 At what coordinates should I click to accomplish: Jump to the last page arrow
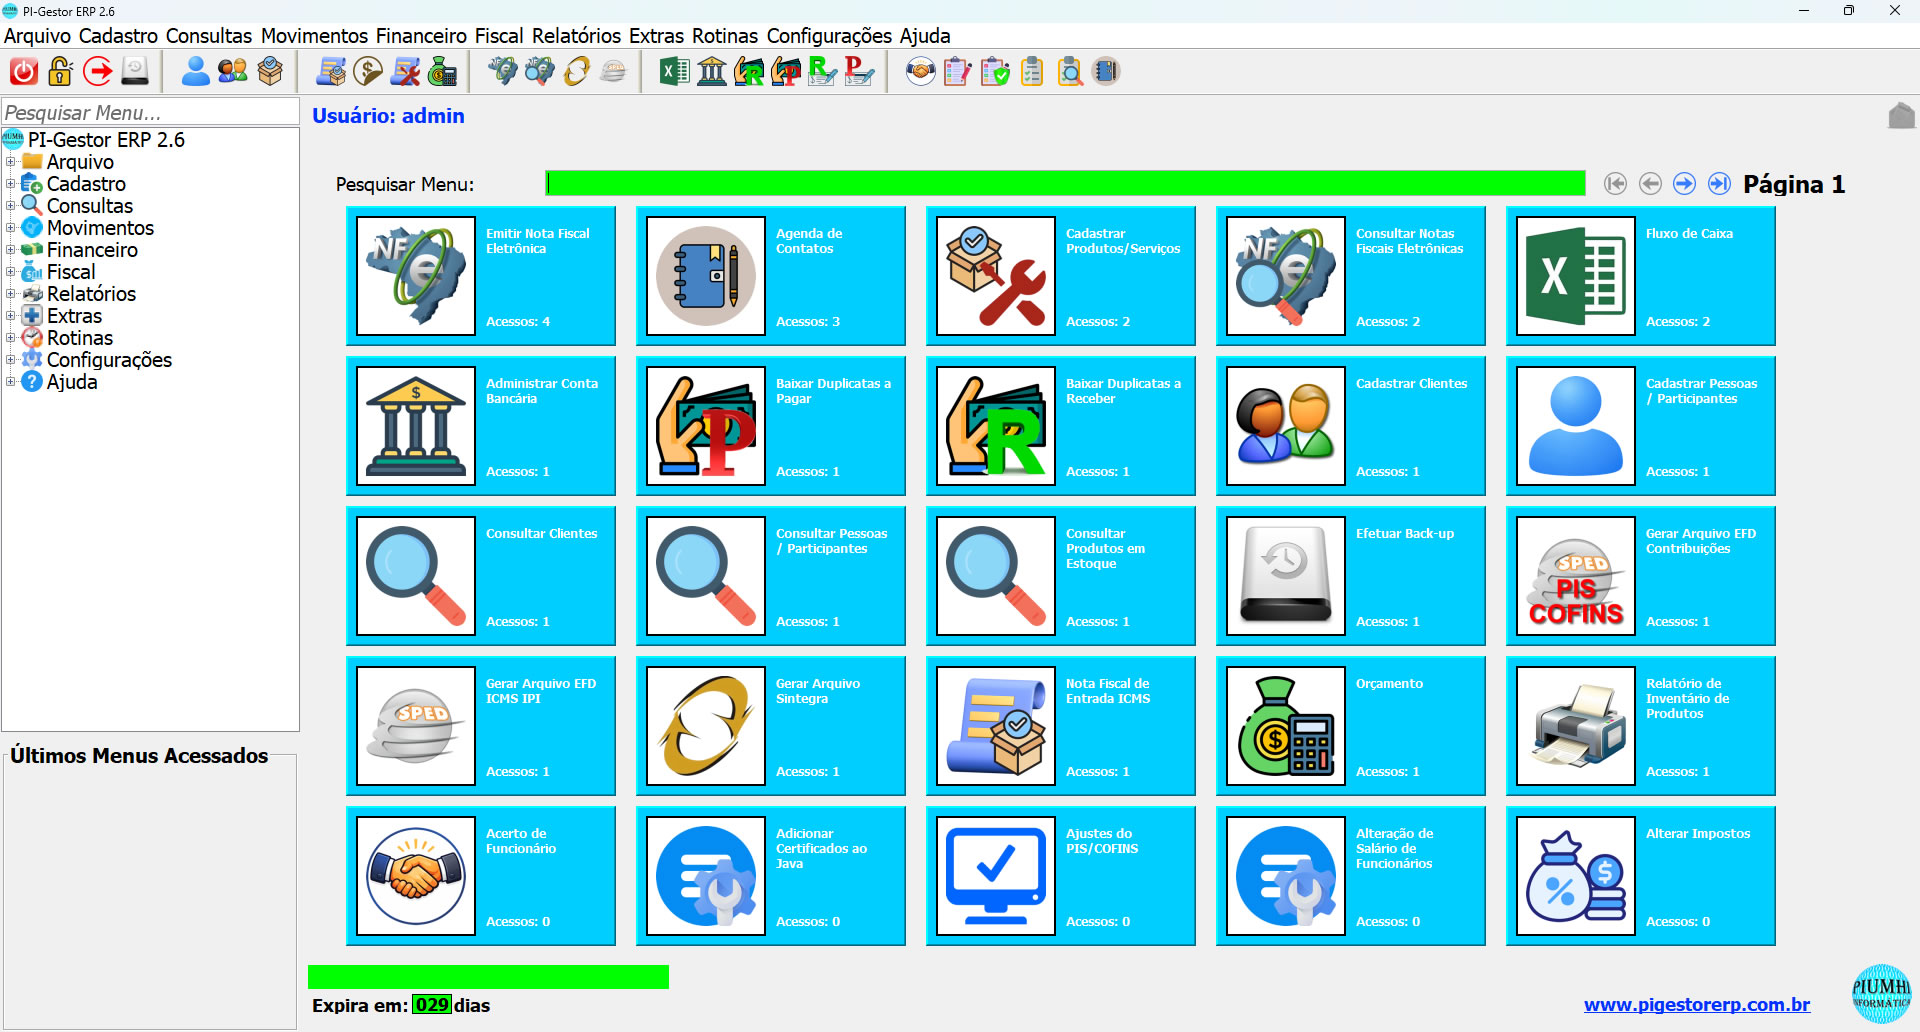[x=1719, y=184]
